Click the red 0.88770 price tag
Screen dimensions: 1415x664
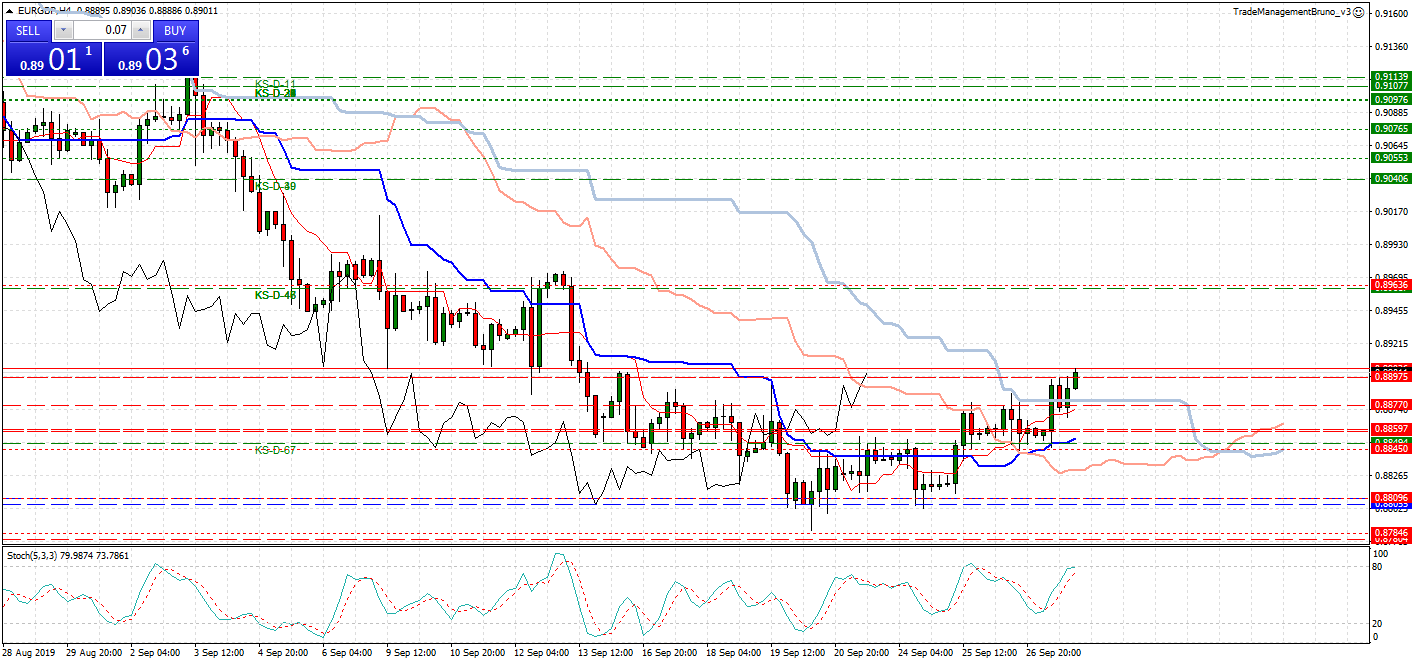[1391, 405]
